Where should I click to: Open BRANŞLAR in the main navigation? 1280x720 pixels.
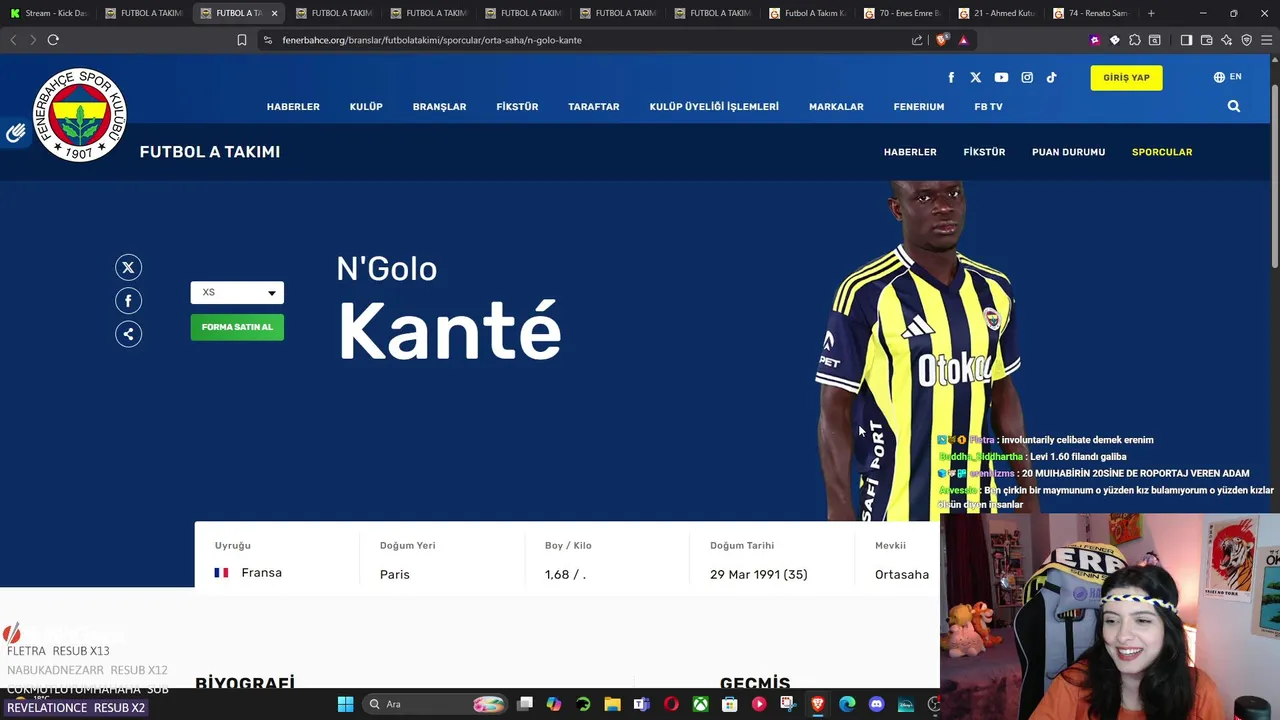[x=439, y=107]
